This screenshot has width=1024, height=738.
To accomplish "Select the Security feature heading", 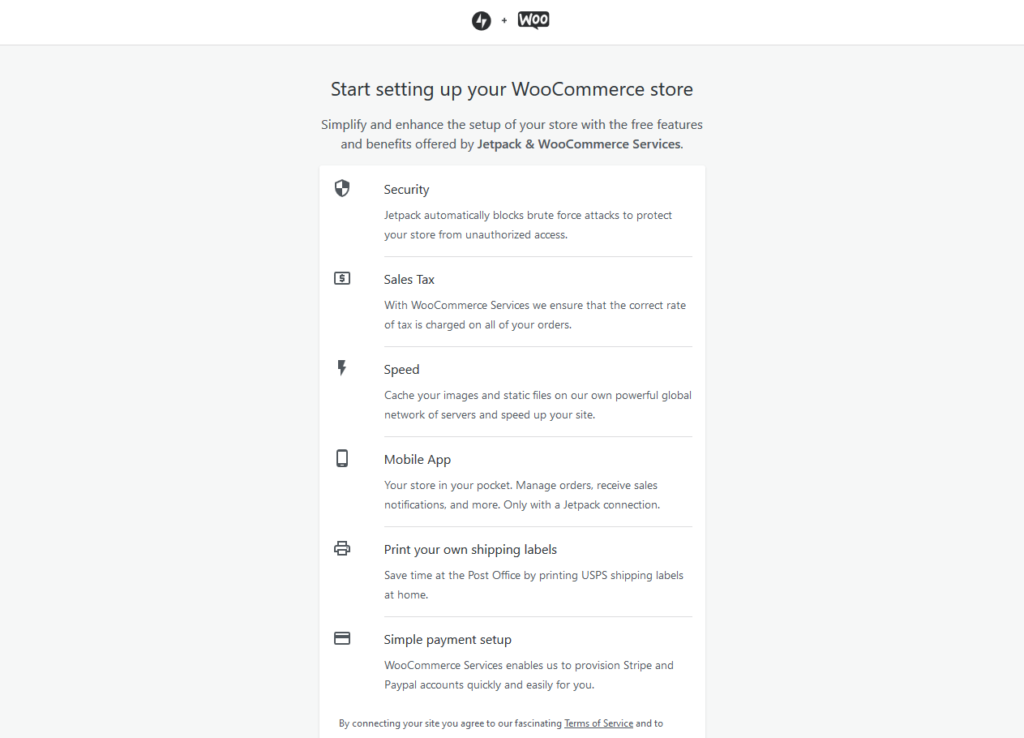I will [x=406, y=190].
